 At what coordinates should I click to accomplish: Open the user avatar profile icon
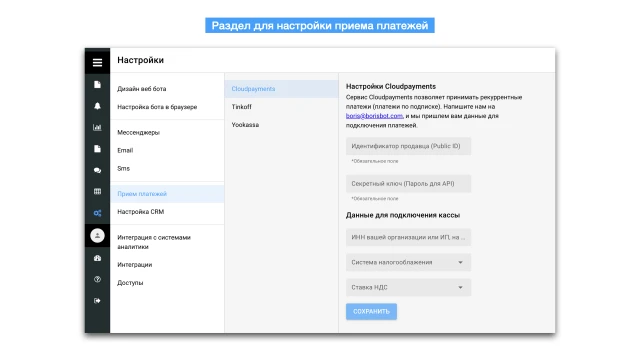coord(97,236)
